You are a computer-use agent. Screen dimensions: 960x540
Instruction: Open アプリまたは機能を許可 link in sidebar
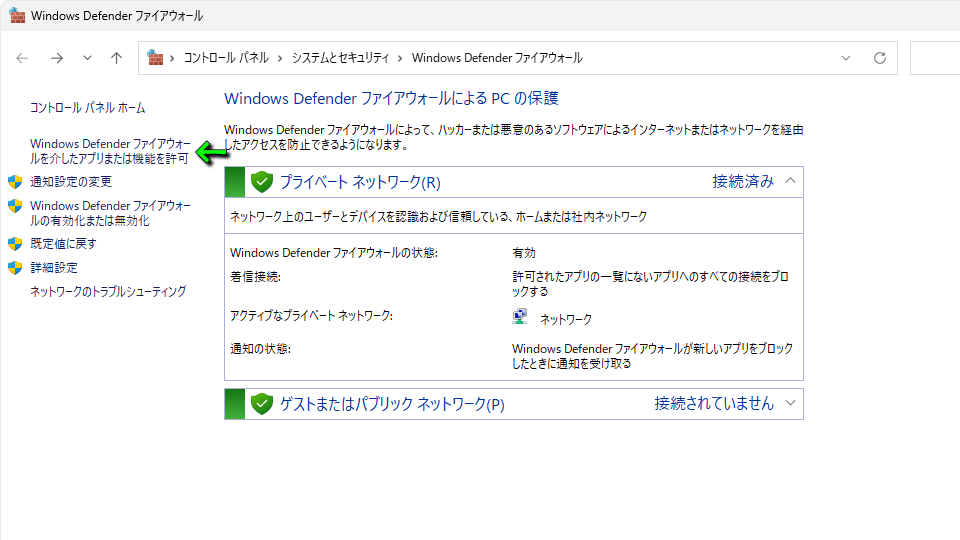tap(110, 151)
